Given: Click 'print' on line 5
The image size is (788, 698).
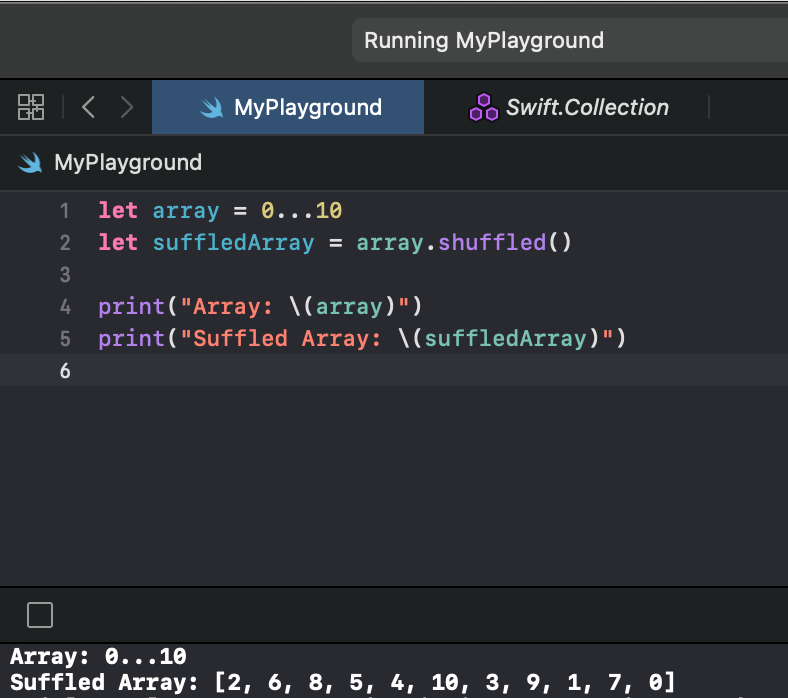Looking at the screenshot, I should 132,339.
